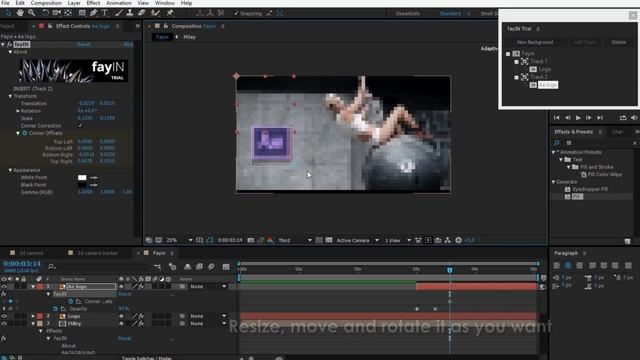This screenshot has height=360, width=640.
Task: Align paragraph text left
Action: (557, 265)
